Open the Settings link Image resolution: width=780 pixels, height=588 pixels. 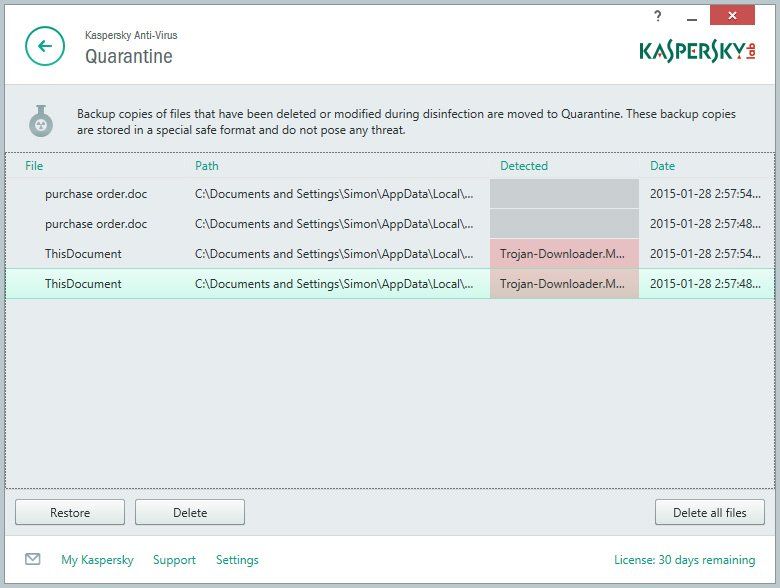click(237, 560)
